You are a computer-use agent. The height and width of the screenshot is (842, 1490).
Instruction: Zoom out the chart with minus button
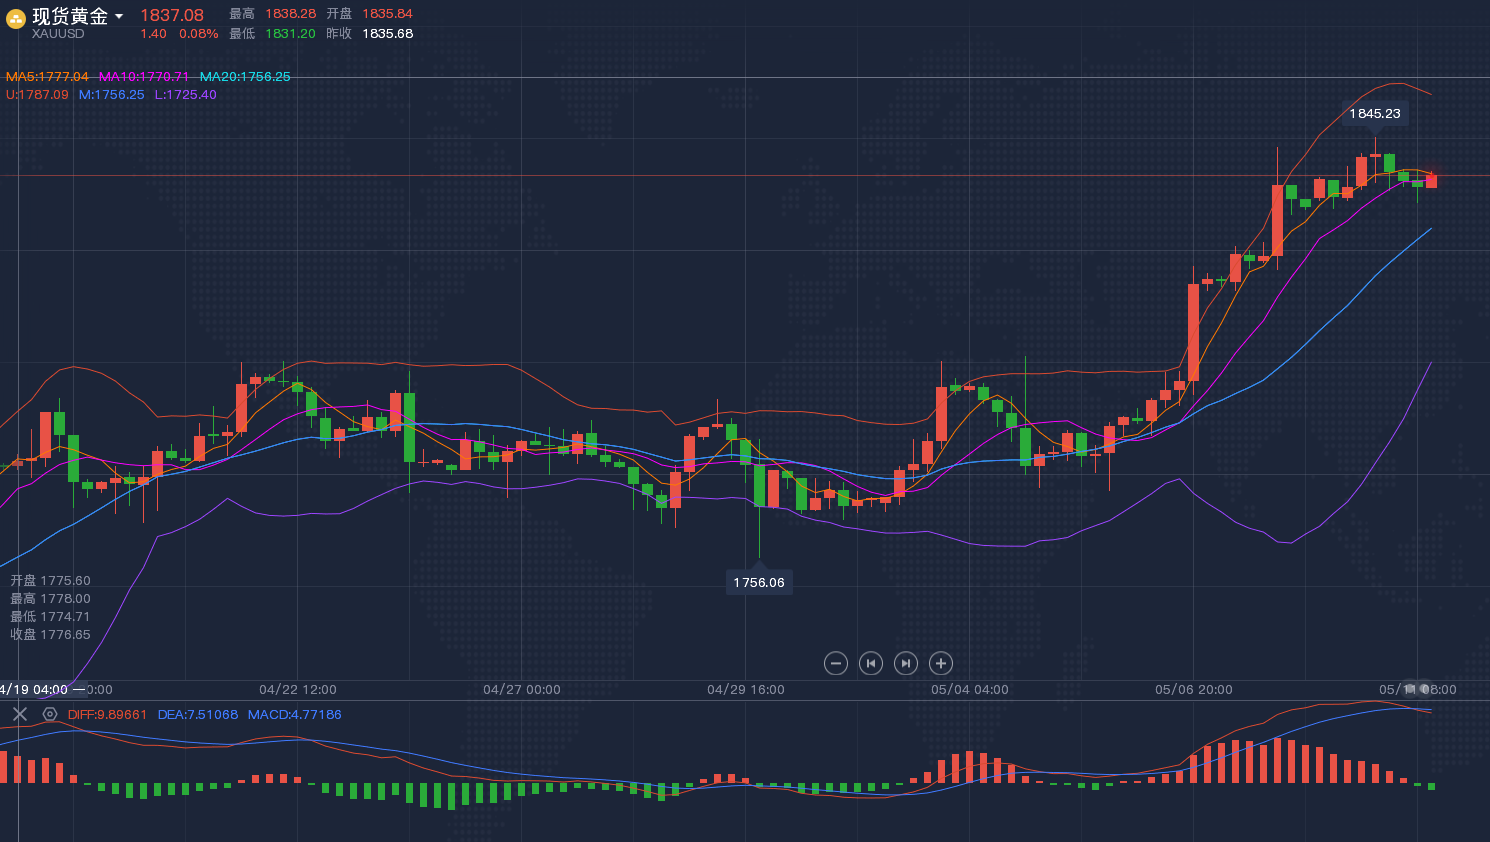[836, 663]
